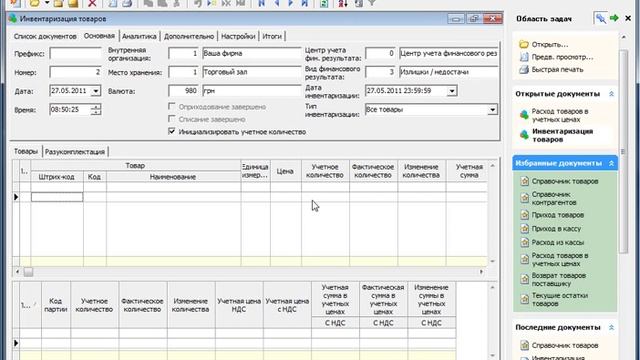Image resolution: width=640 pixels, height=360 pixels.
Task: Click icon beside Текущие остатки товаров
Action: (524, 300)
